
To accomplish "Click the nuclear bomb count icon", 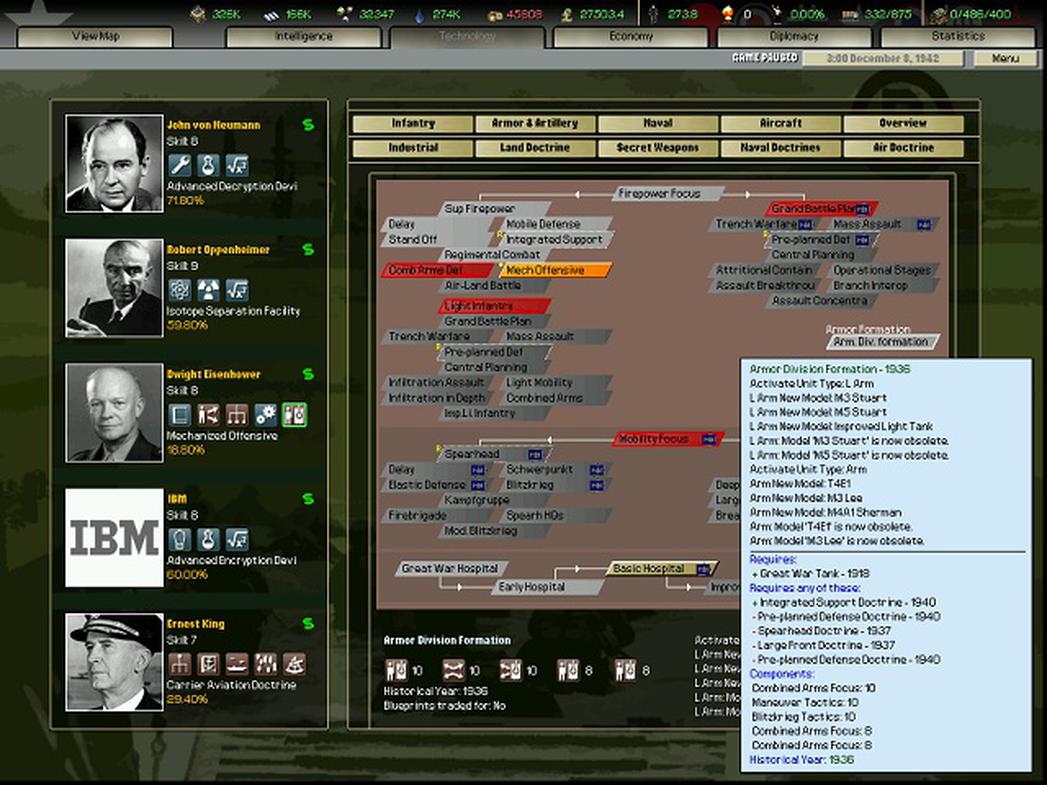I will tap(728, 13).
